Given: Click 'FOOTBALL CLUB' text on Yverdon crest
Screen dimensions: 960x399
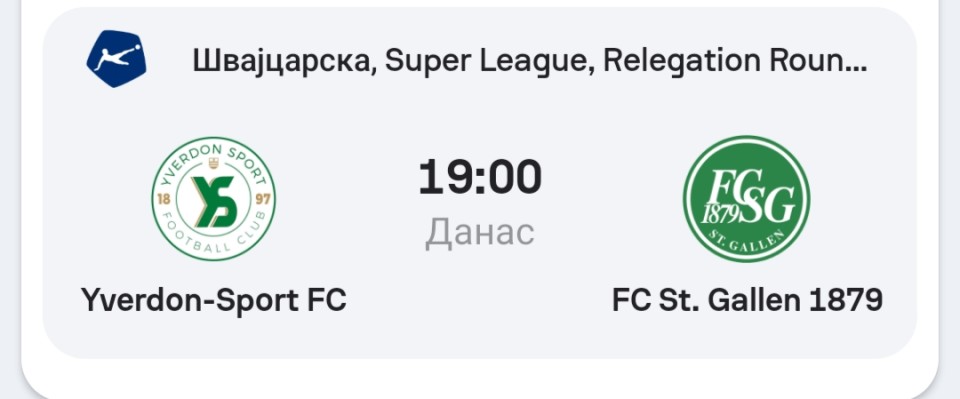Looking at the screenshot, I should (214, 239).
